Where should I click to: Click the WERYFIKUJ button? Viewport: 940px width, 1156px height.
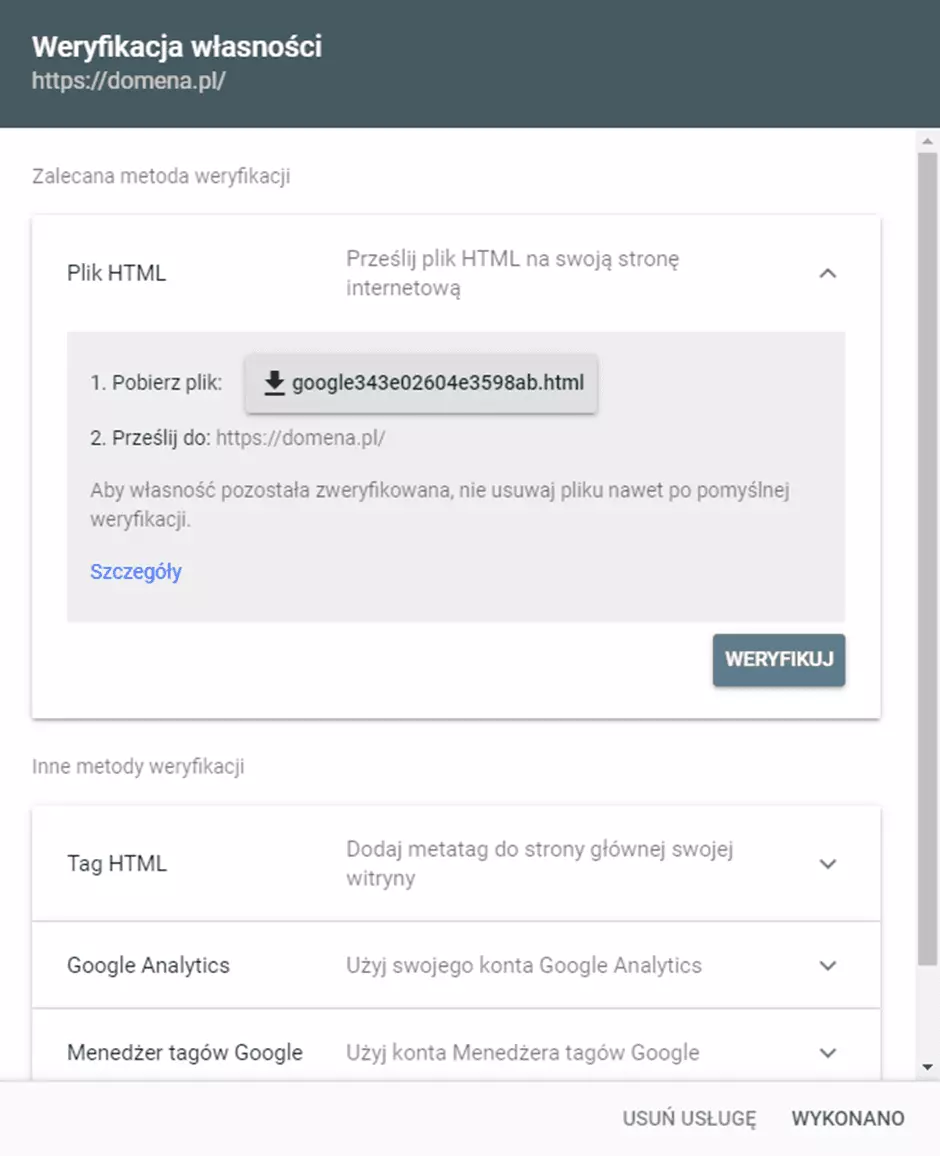click(779, 660)
